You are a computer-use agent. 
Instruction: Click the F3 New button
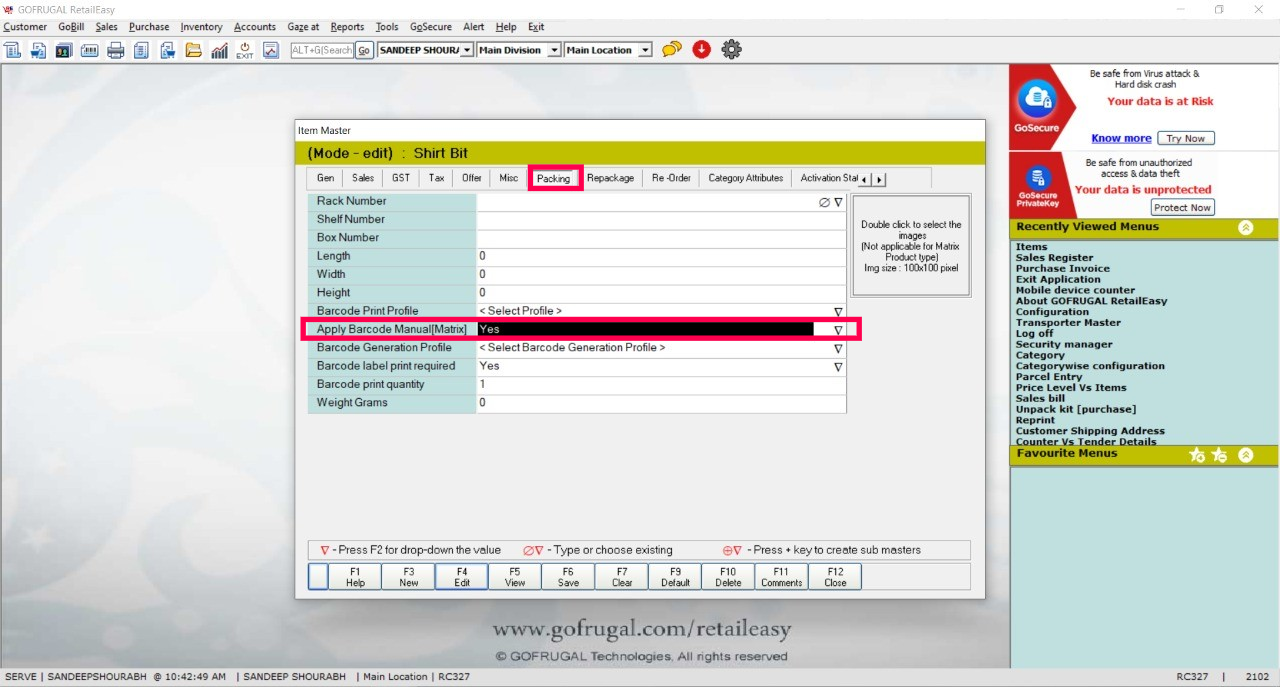(x=408, y=577)
